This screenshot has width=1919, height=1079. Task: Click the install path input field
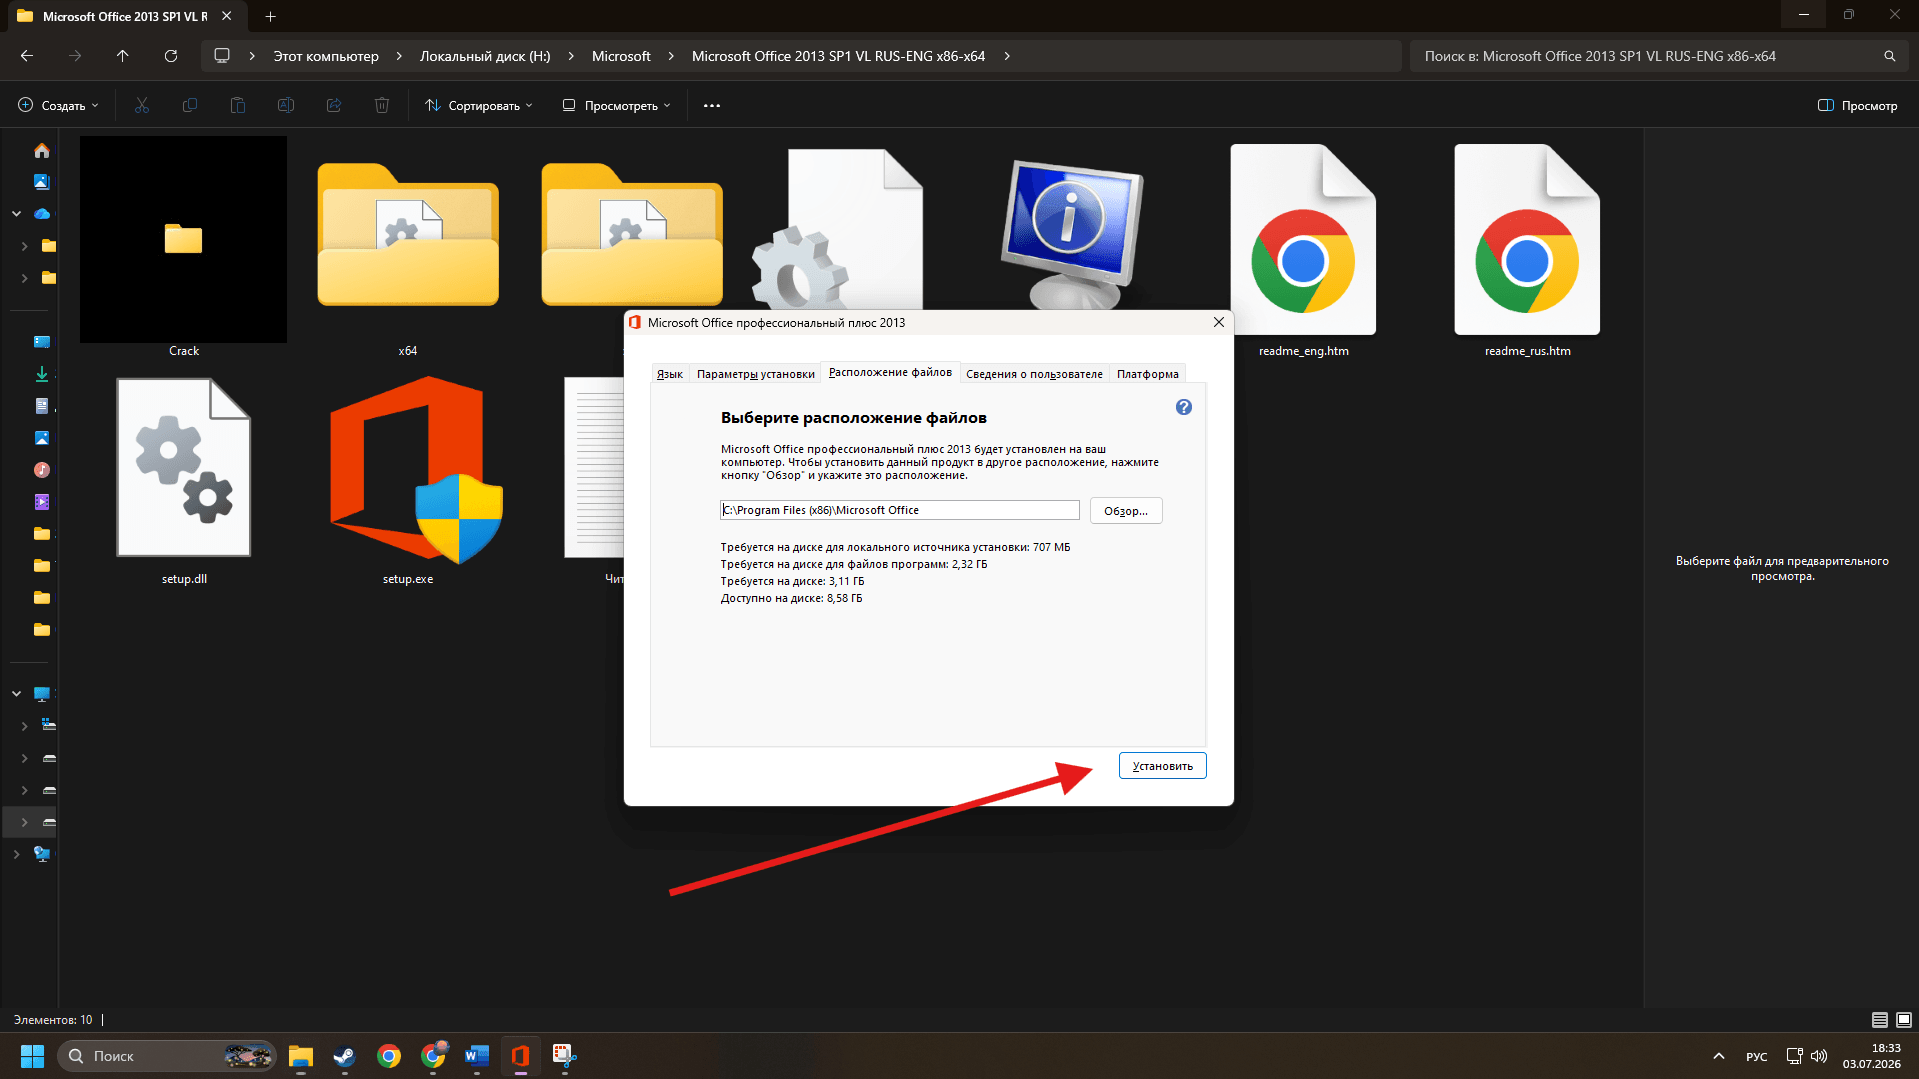(x=900, y=510)
